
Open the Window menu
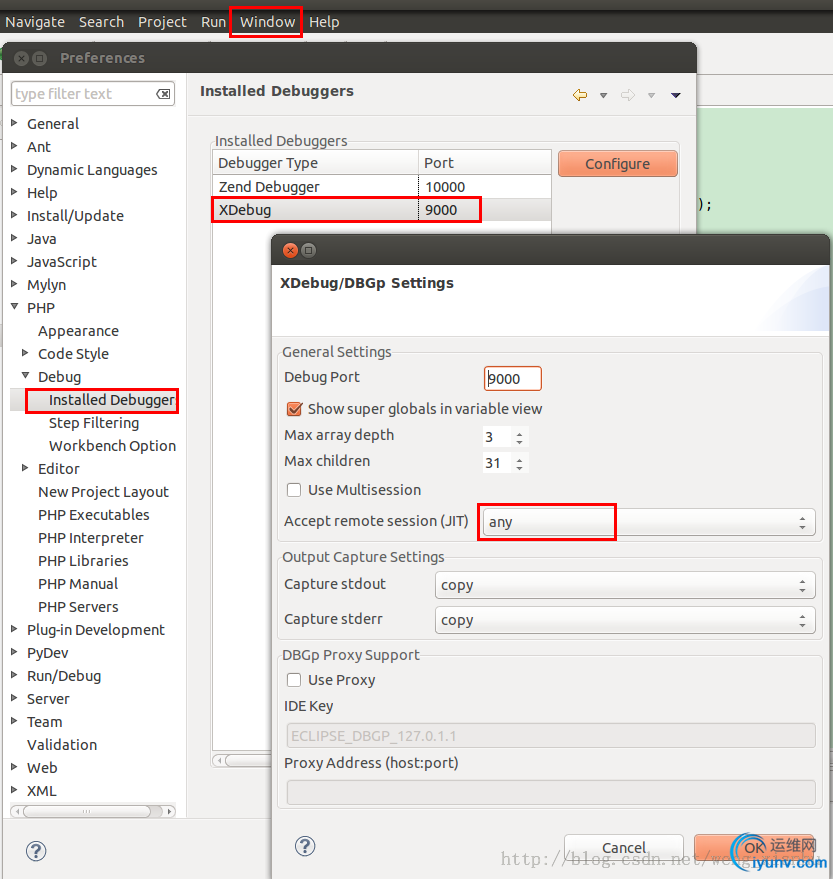[267, 22]
